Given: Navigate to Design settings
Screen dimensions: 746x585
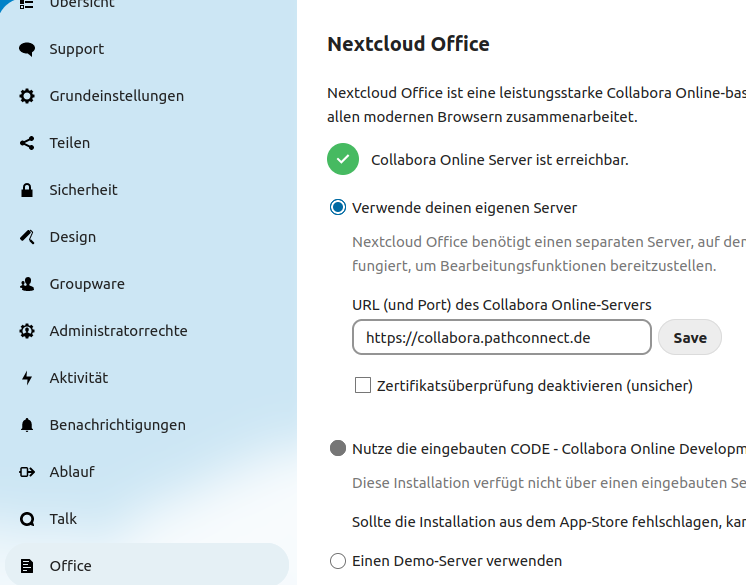Looking at the screenshot, I should [x=147, y=237].
